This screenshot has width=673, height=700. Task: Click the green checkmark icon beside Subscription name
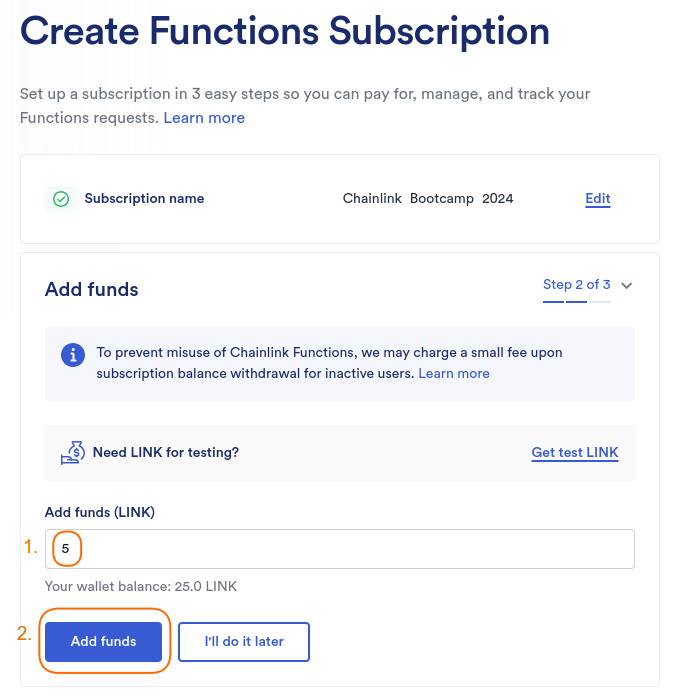pos(61,199)
